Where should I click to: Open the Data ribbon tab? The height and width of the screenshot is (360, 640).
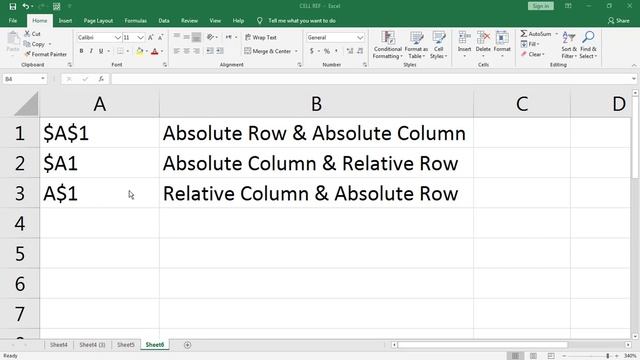[x=164, y=20]
